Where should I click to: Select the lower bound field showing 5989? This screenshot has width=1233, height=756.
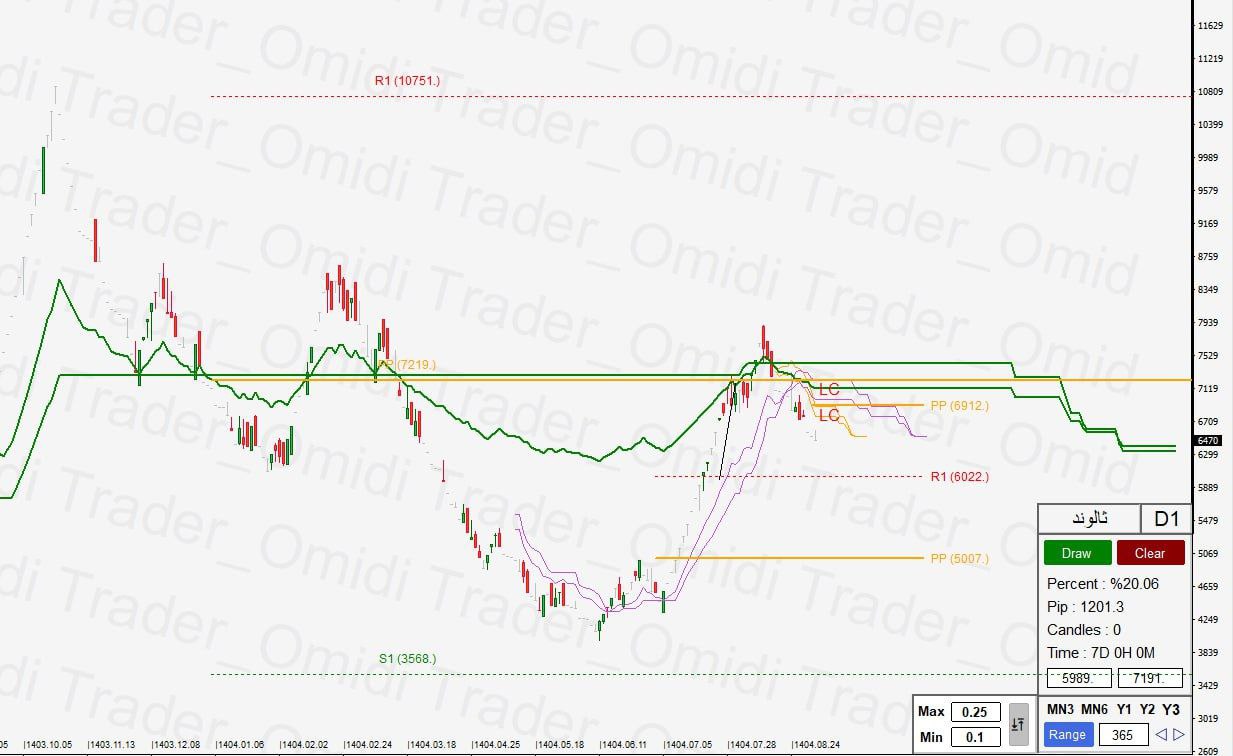(x=1080, y=677)
